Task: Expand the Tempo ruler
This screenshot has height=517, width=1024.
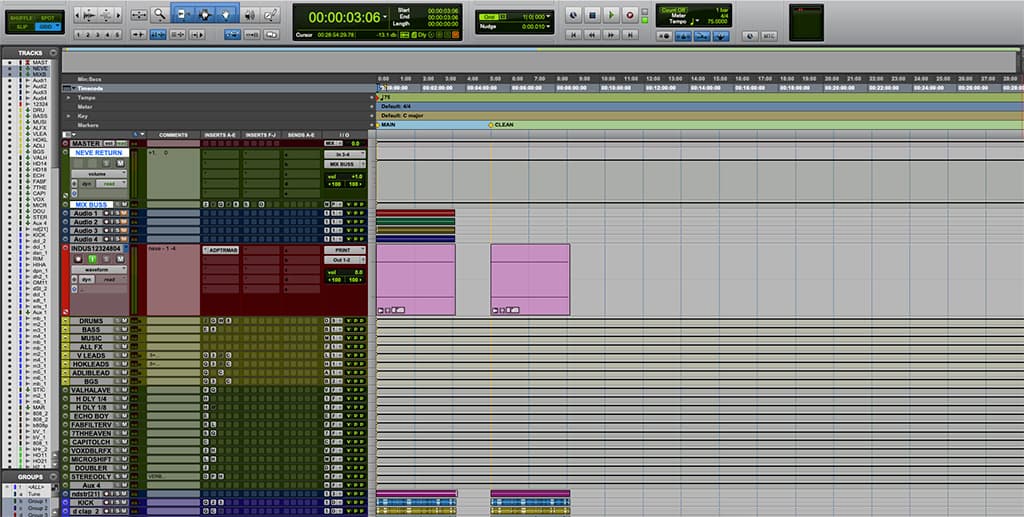Action: [68, 97]
